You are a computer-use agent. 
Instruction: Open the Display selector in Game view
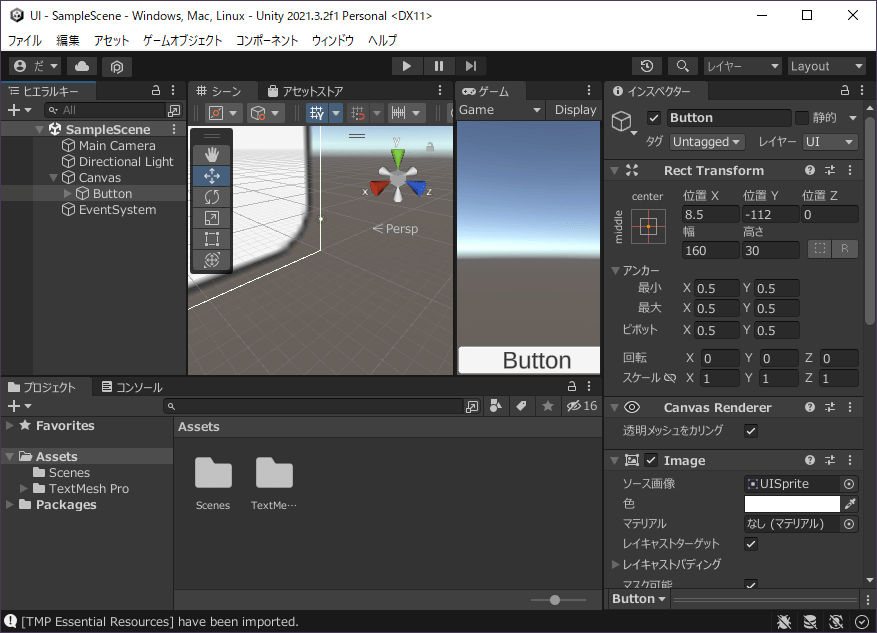(x=574, y=110)
